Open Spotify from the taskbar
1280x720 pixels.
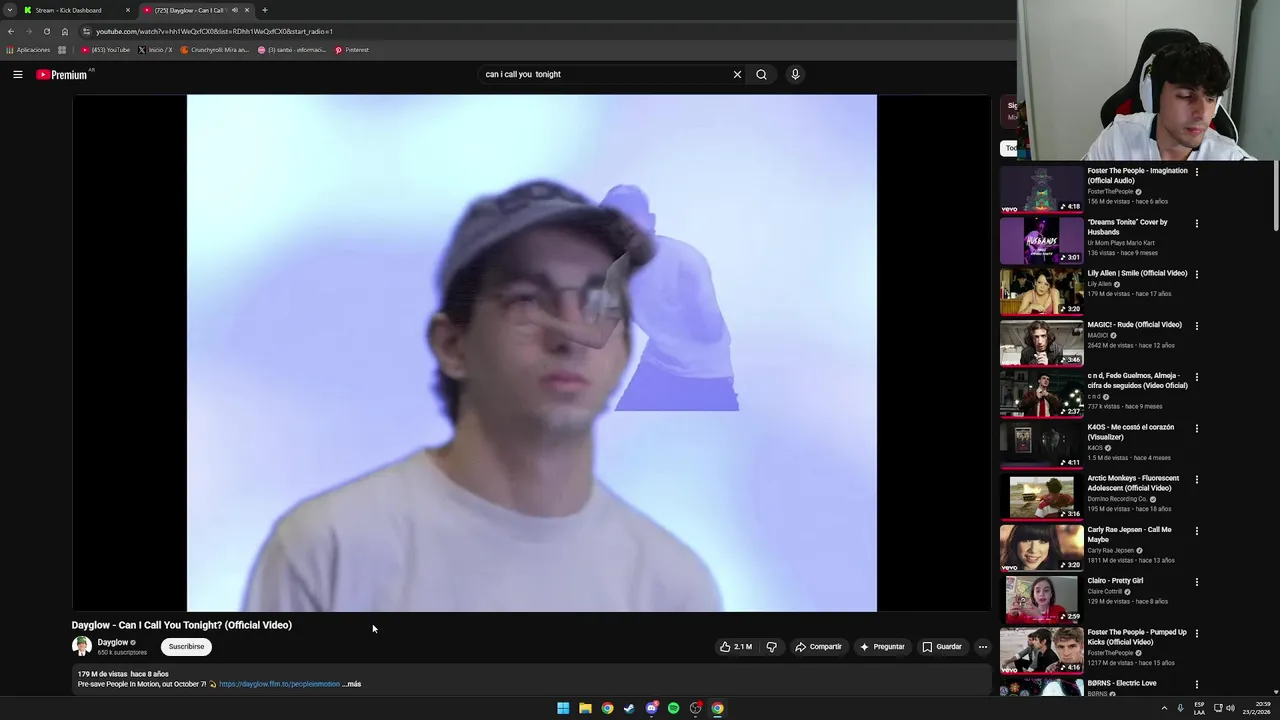pyautogui.click(x=673, y=708)
